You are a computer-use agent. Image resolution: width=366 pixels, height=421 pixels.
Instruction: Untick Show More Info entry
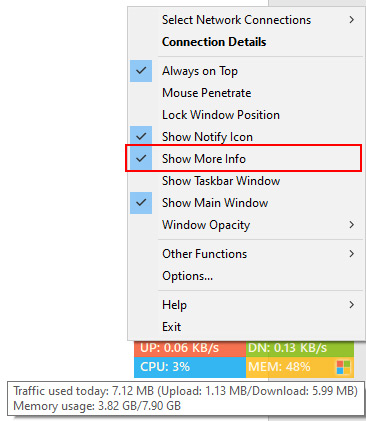pos(246,159)
